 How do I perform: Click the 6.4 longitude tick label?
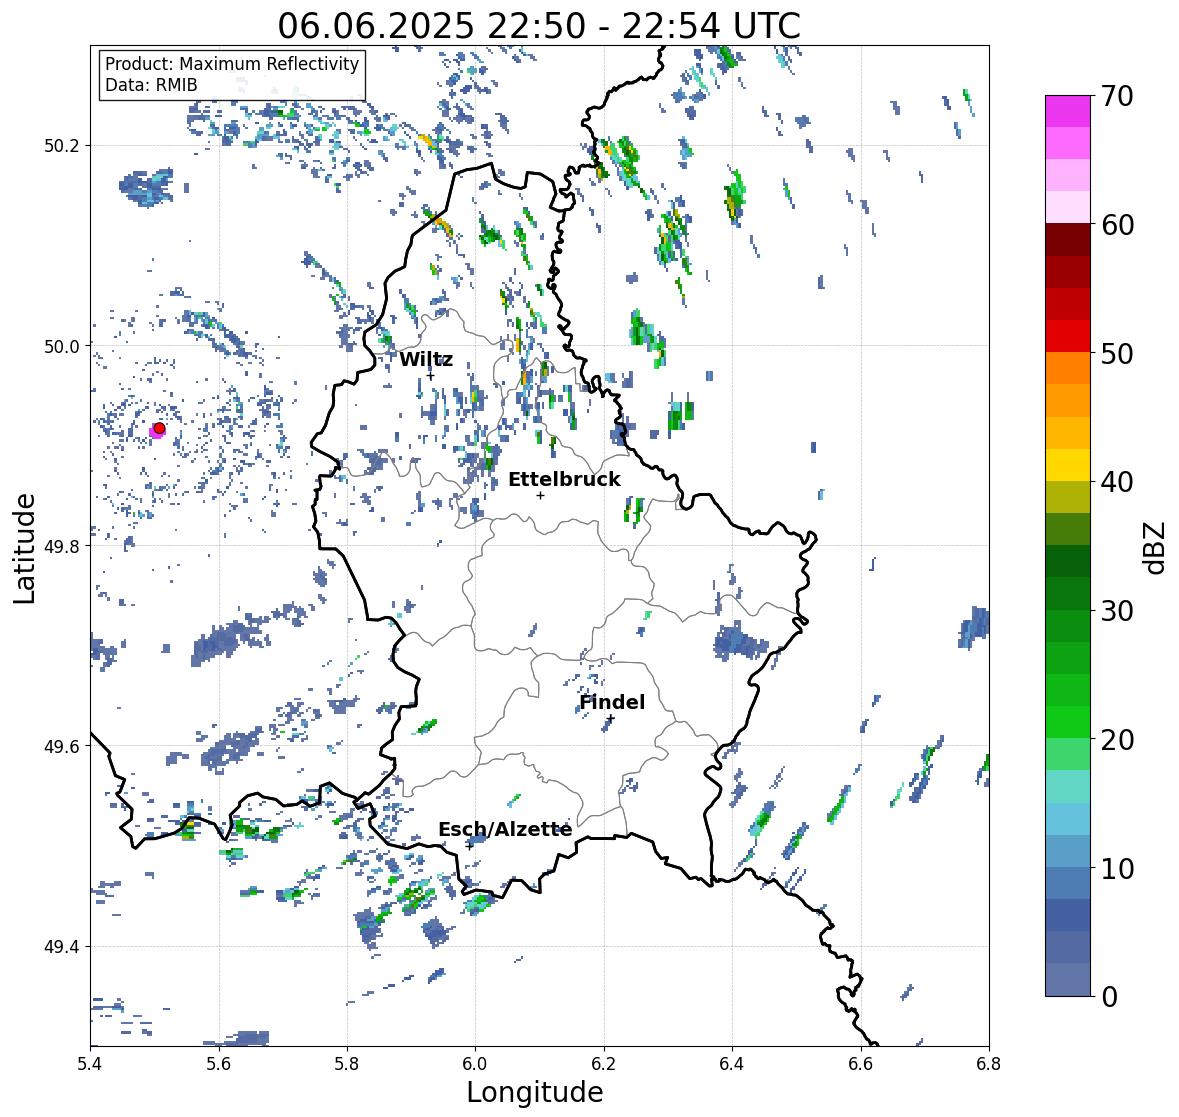(732, 1064)
